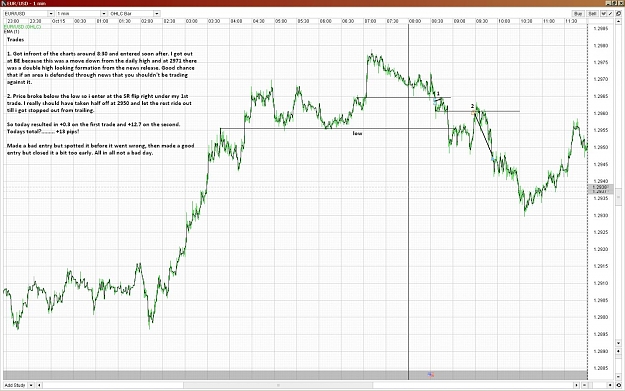
Task: Open the EUR/USD symbol dropdown
Action: (x=29, y=14)
